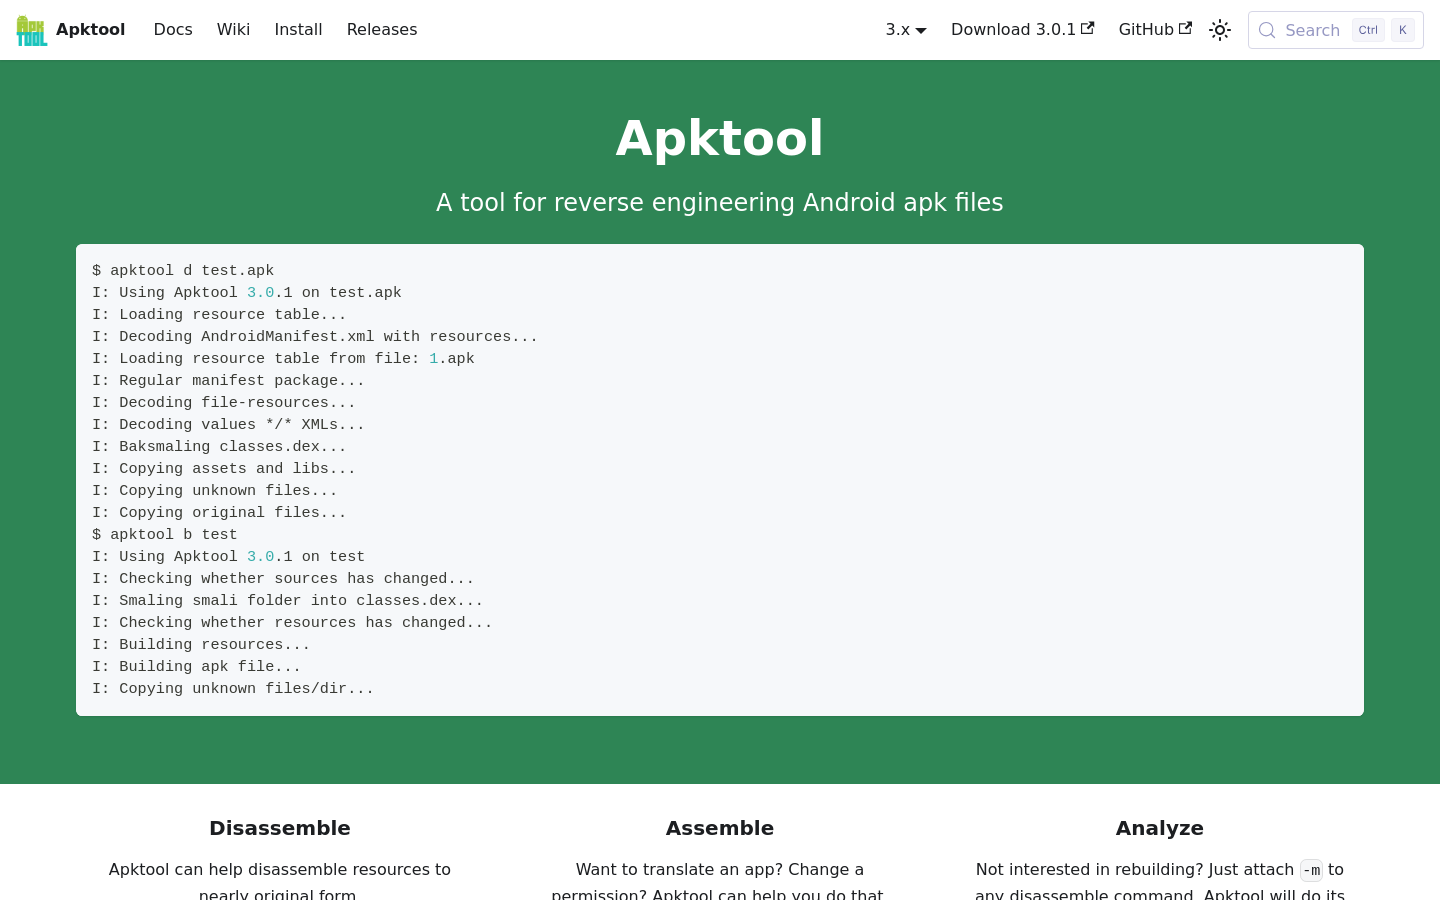
Task: Select the Disassemble feature heading
Action: 280,828
